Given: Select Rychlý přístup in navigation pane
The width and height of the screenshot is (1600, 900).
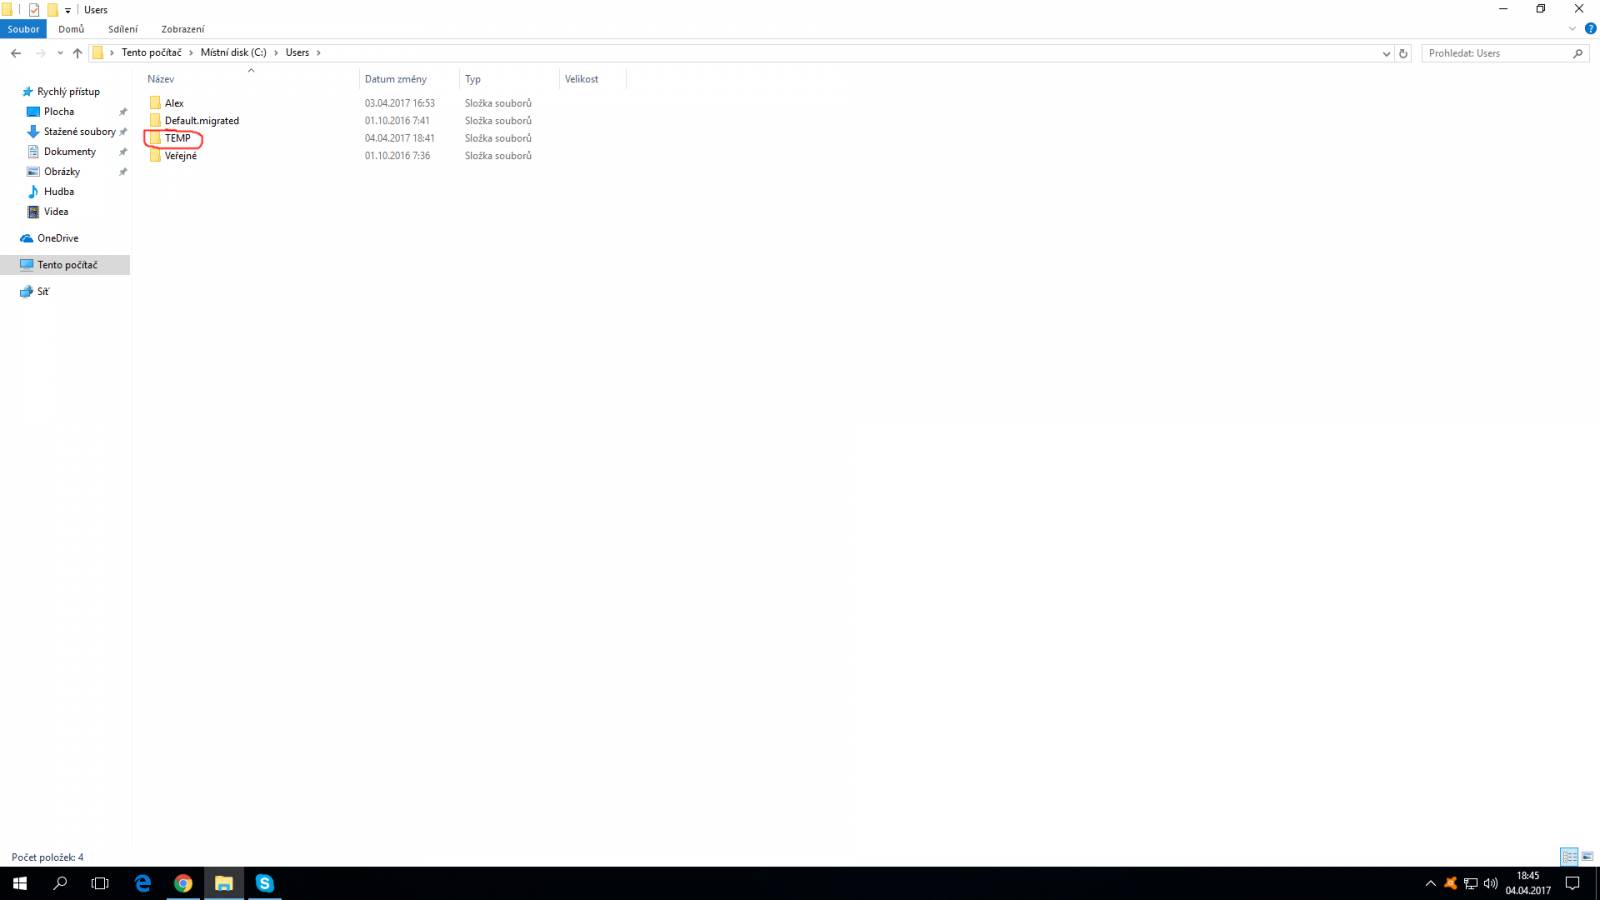Looking at the screenshot, I should [68, 91].
